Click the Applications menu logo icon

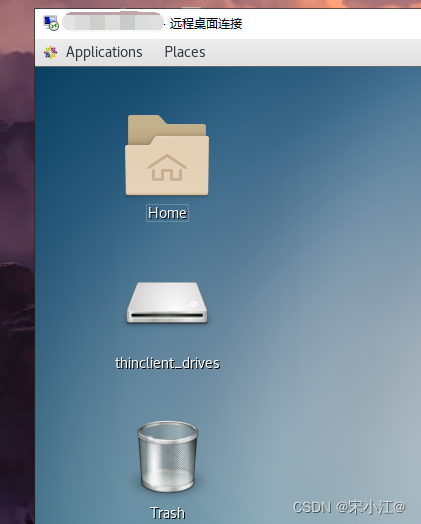click(50, 52)
